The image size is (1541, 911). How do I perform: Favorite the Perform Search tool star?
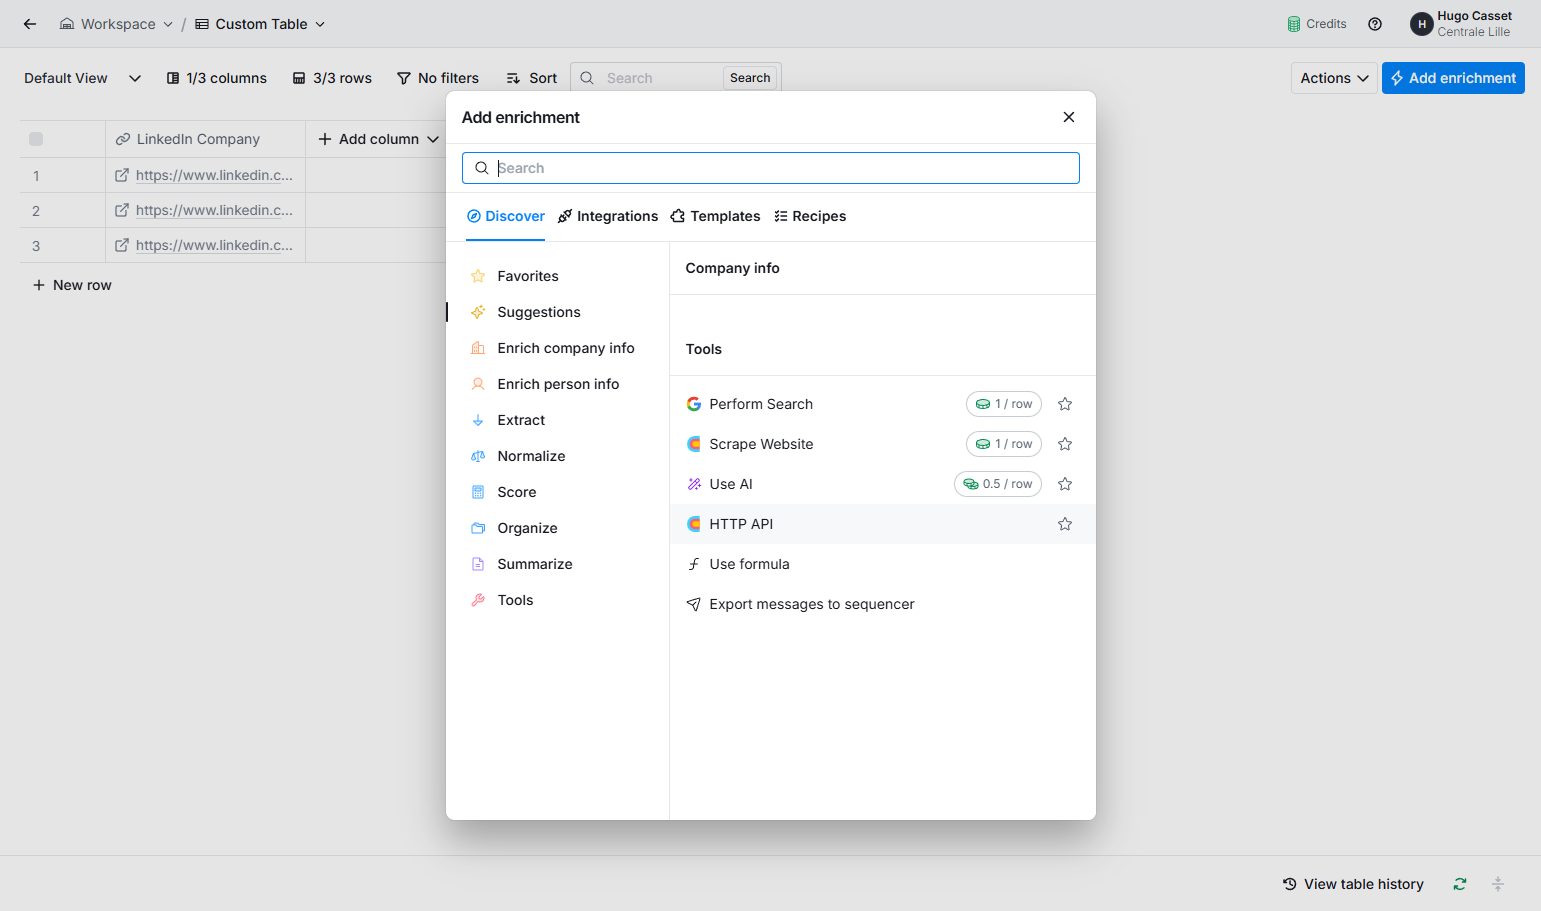coord(1065,404)
